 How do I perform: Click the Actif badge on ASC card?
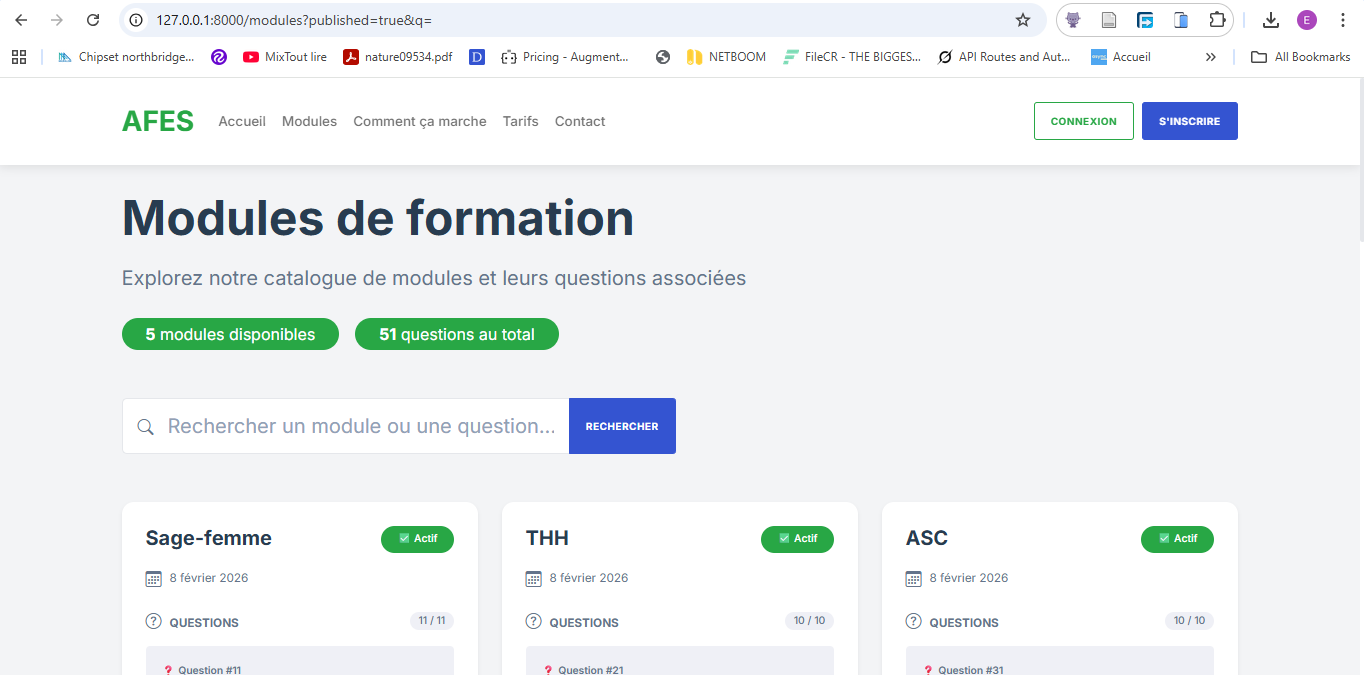1177,539
